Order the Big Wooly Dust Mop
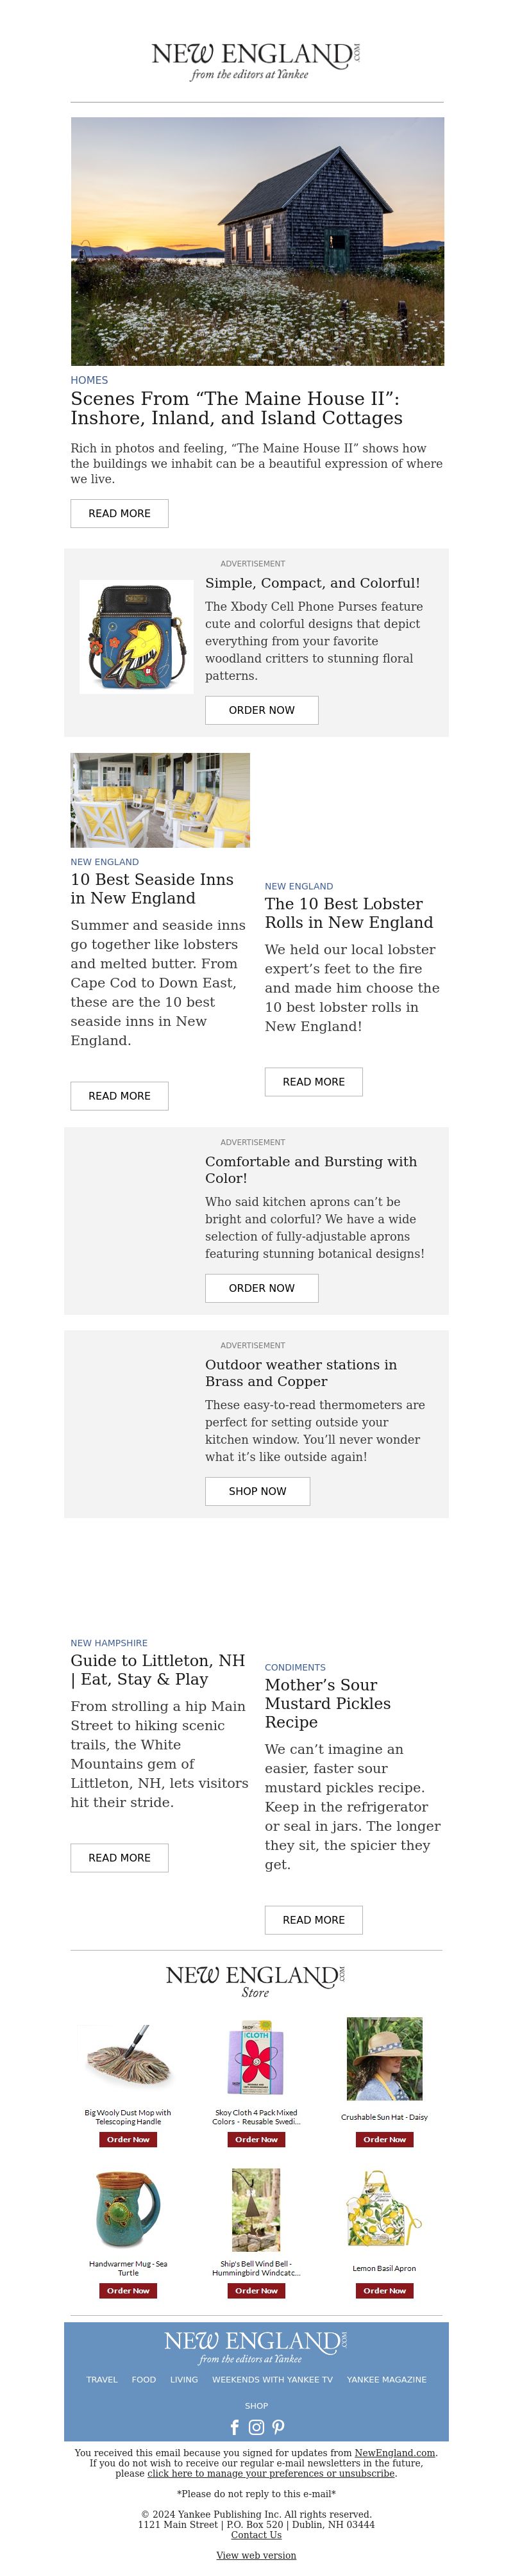 128,2139
